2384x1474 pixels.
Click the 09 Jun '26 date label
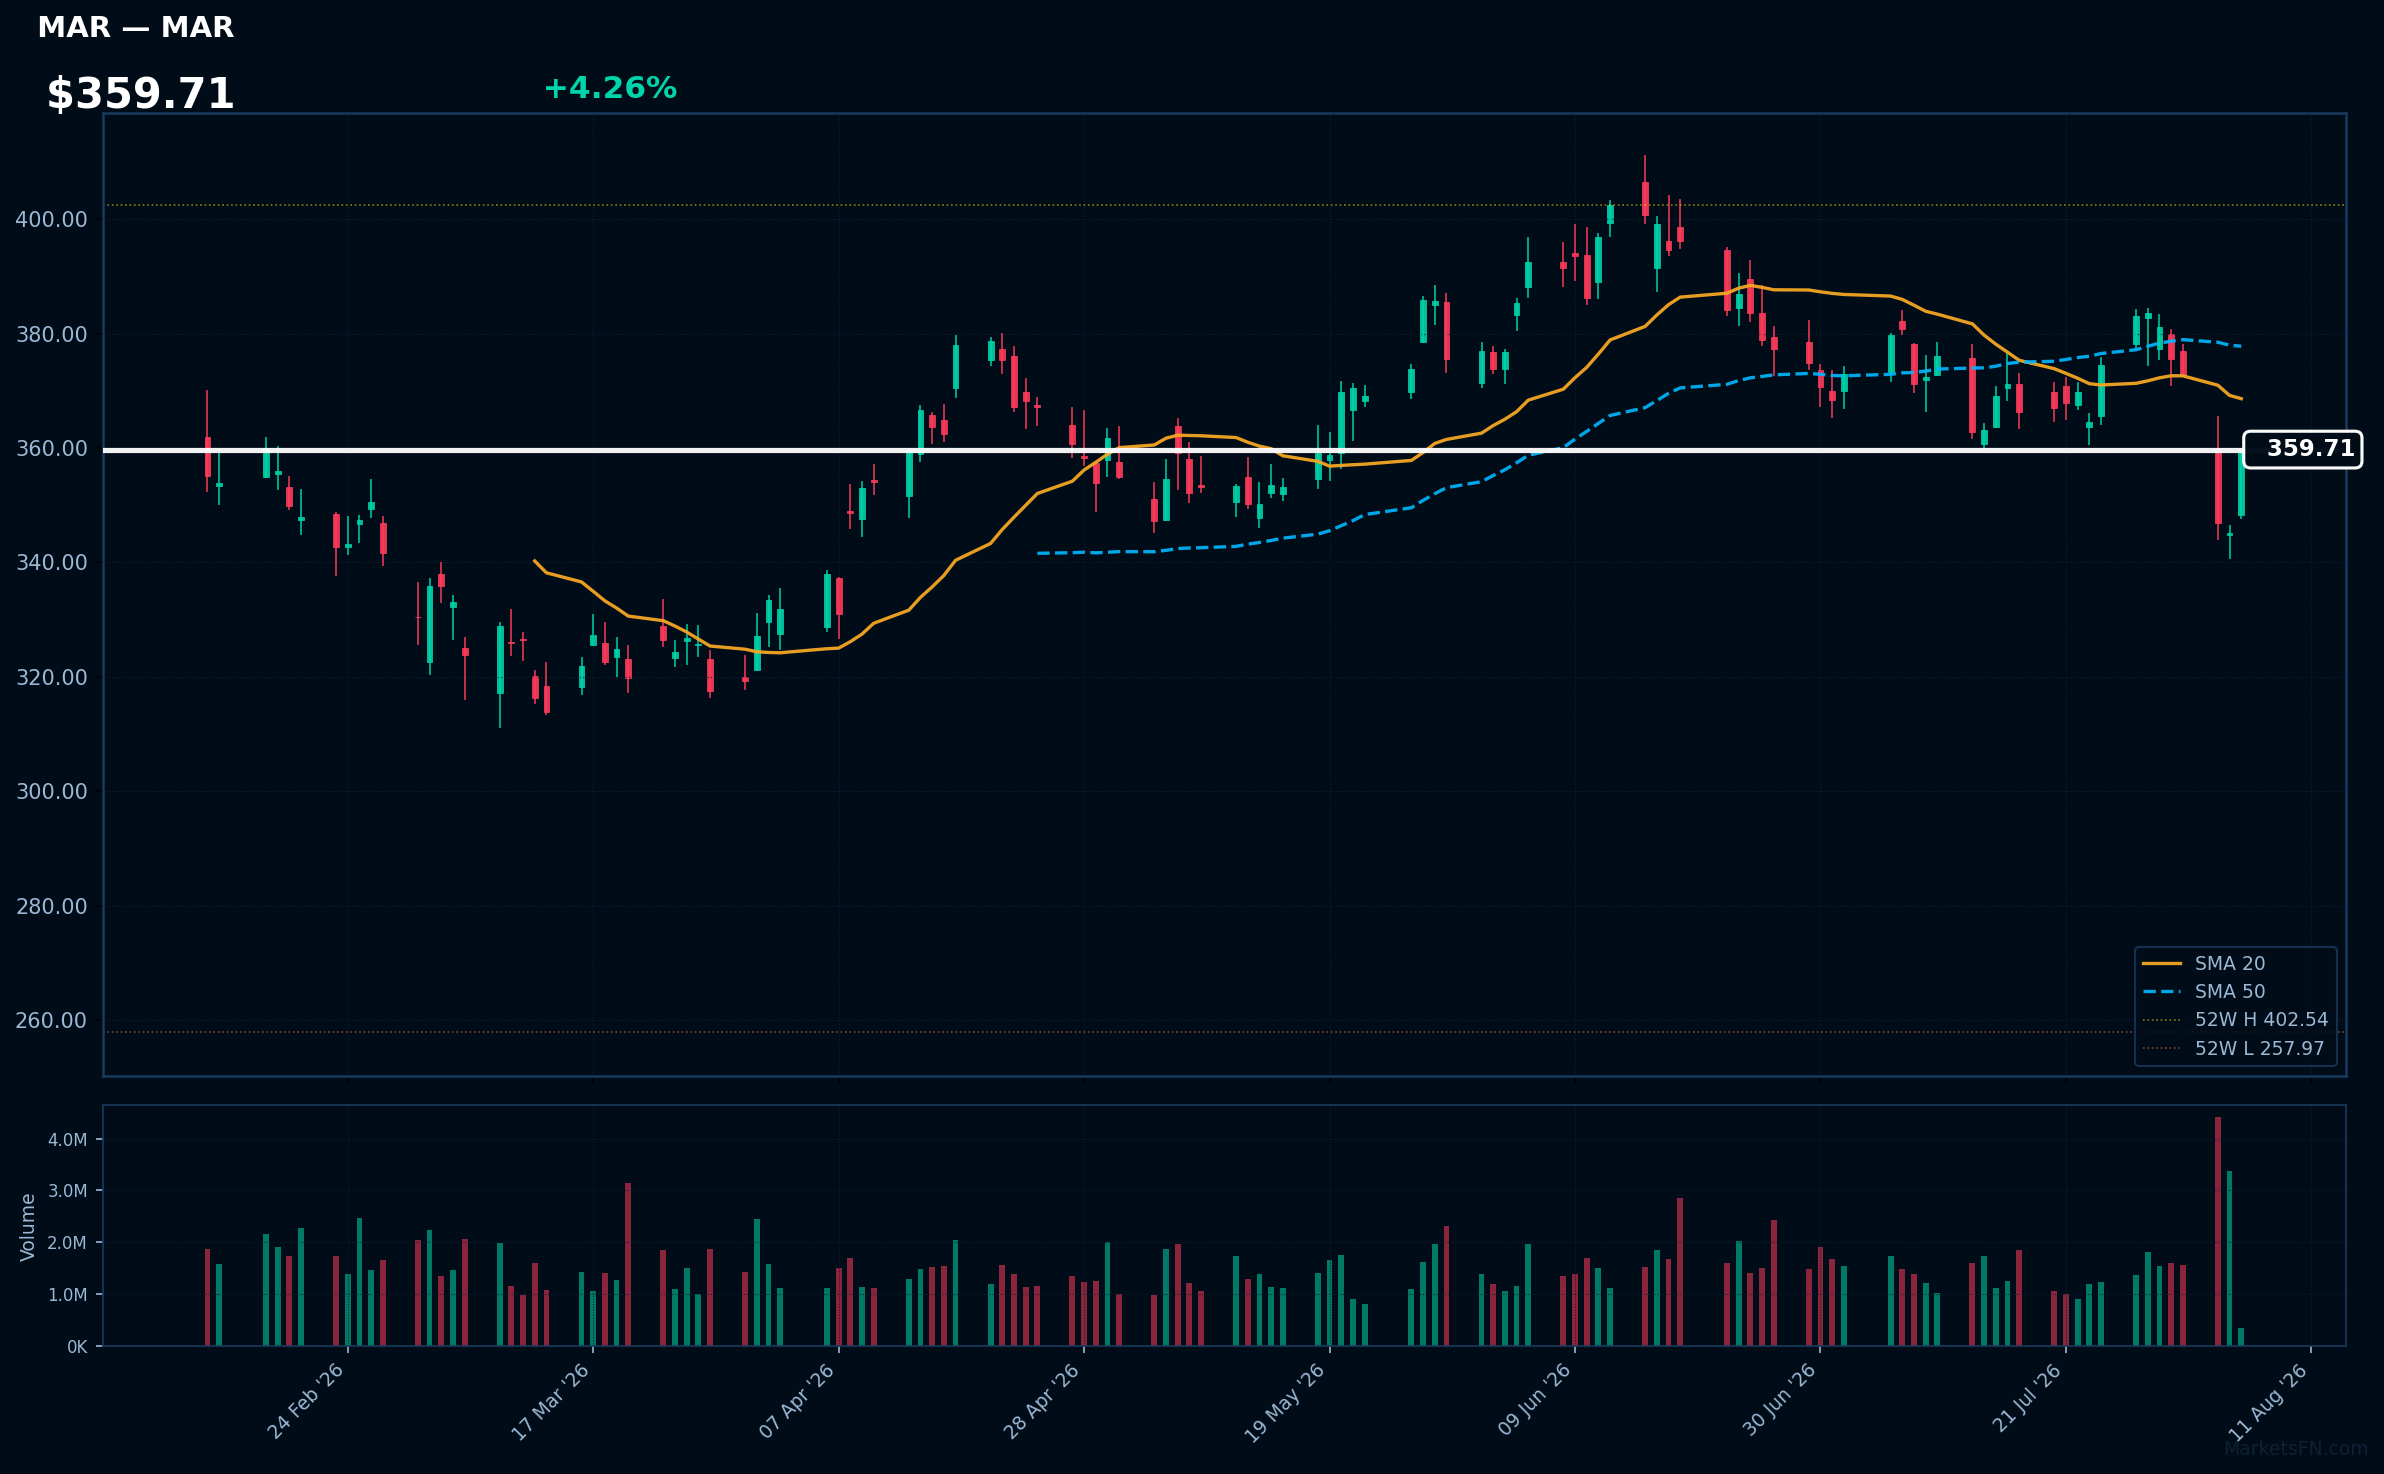(1534, 1400)
